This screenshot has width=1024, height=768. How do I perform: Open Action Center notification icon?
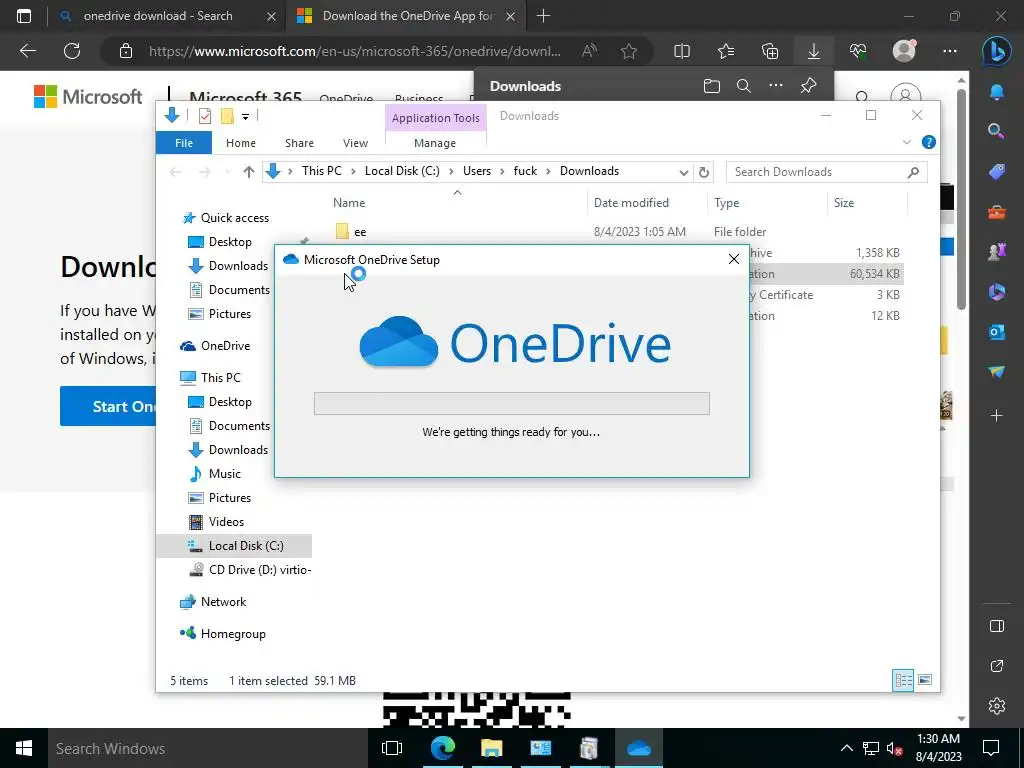click(991, 748)
